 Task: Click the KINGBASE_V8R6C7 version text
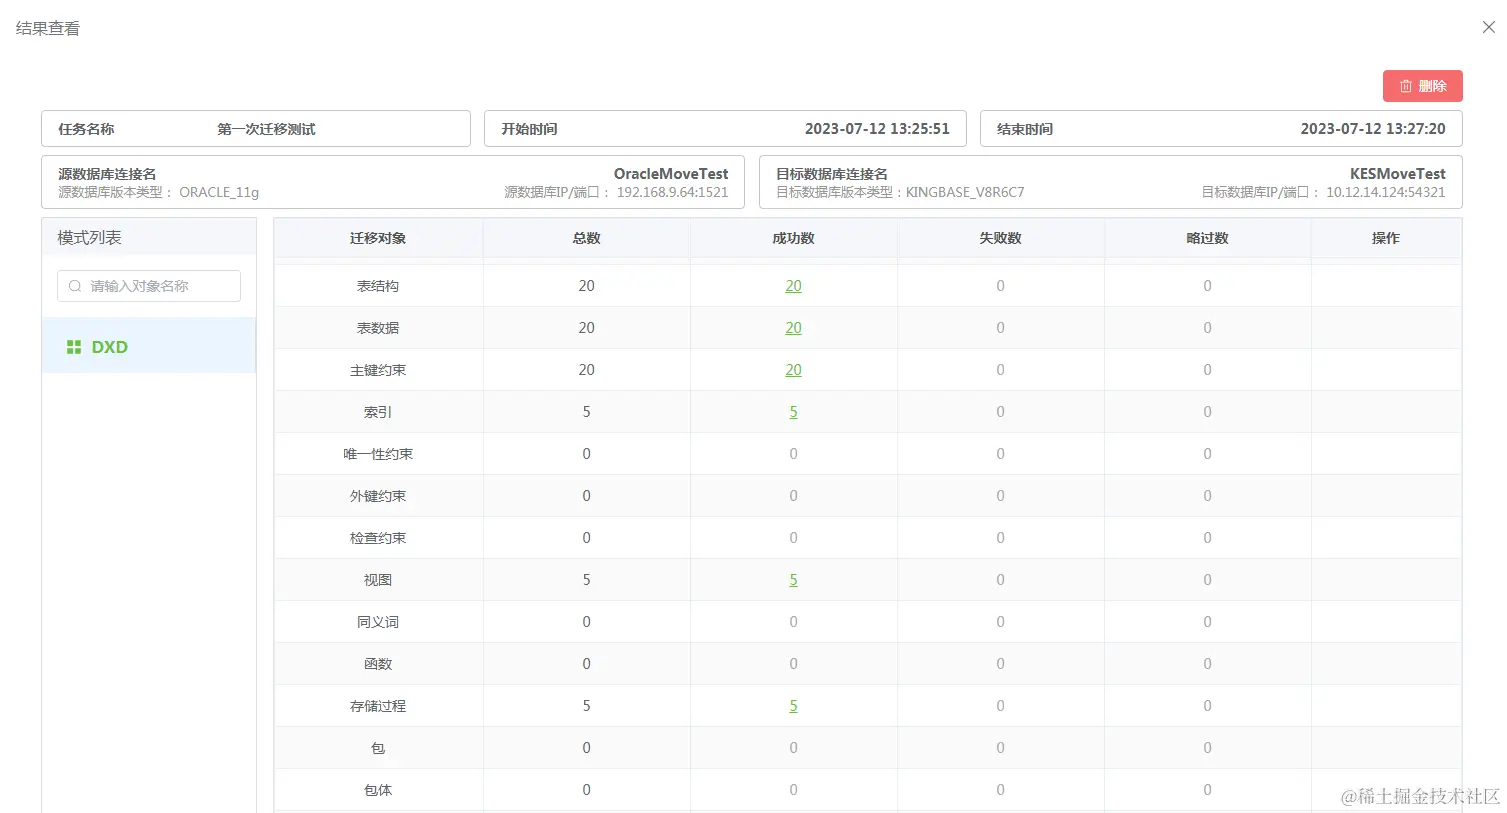coord(965,192)
